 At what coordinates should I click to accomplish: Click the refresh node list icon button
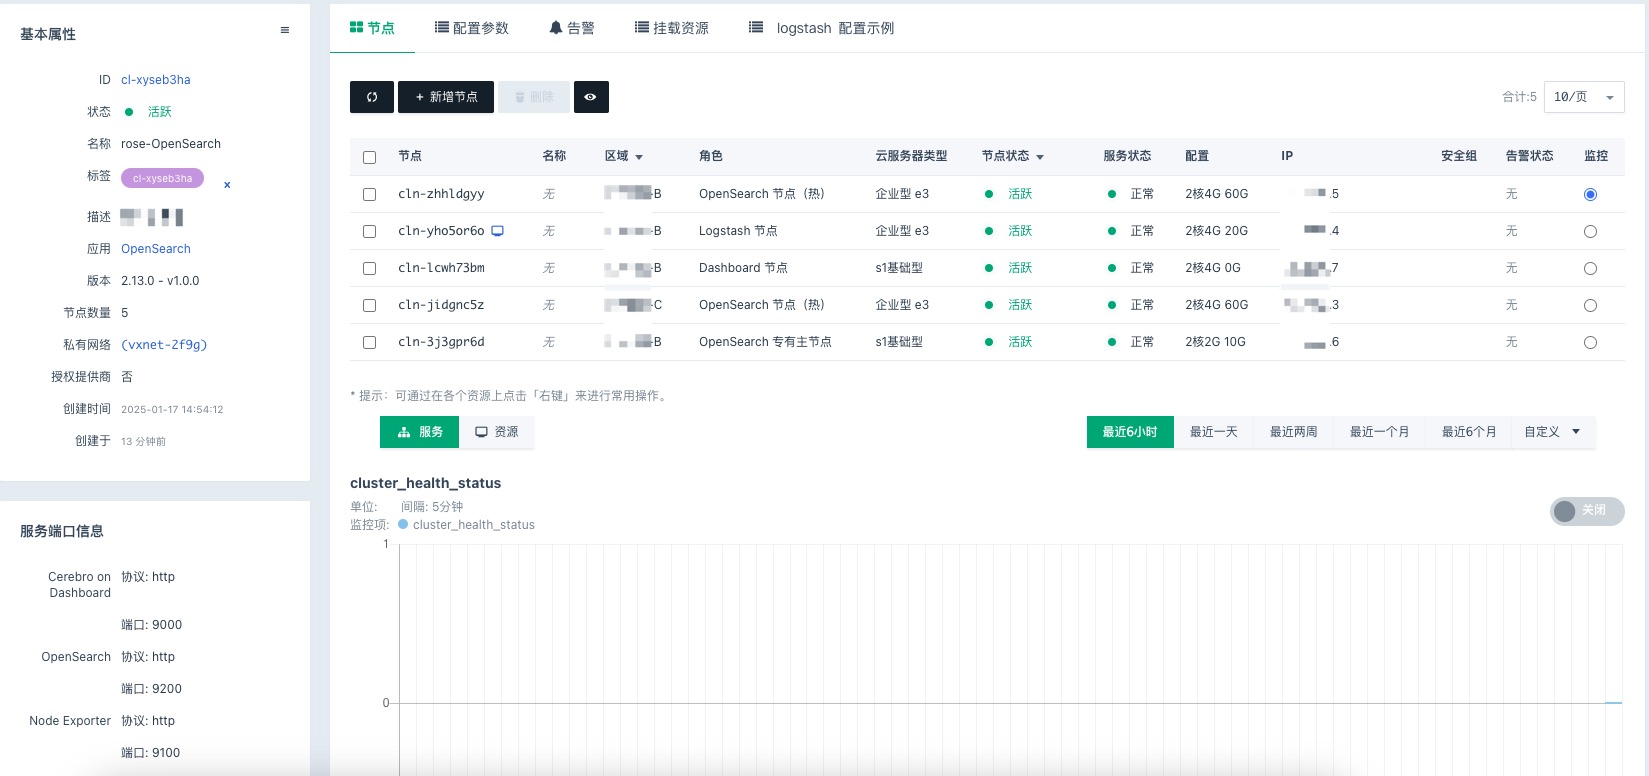tap(371, 97)
